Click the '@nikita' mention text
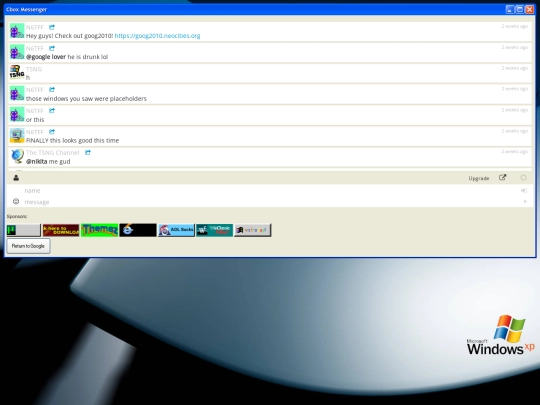Screen dimensions: 540x405 [37, 162]
